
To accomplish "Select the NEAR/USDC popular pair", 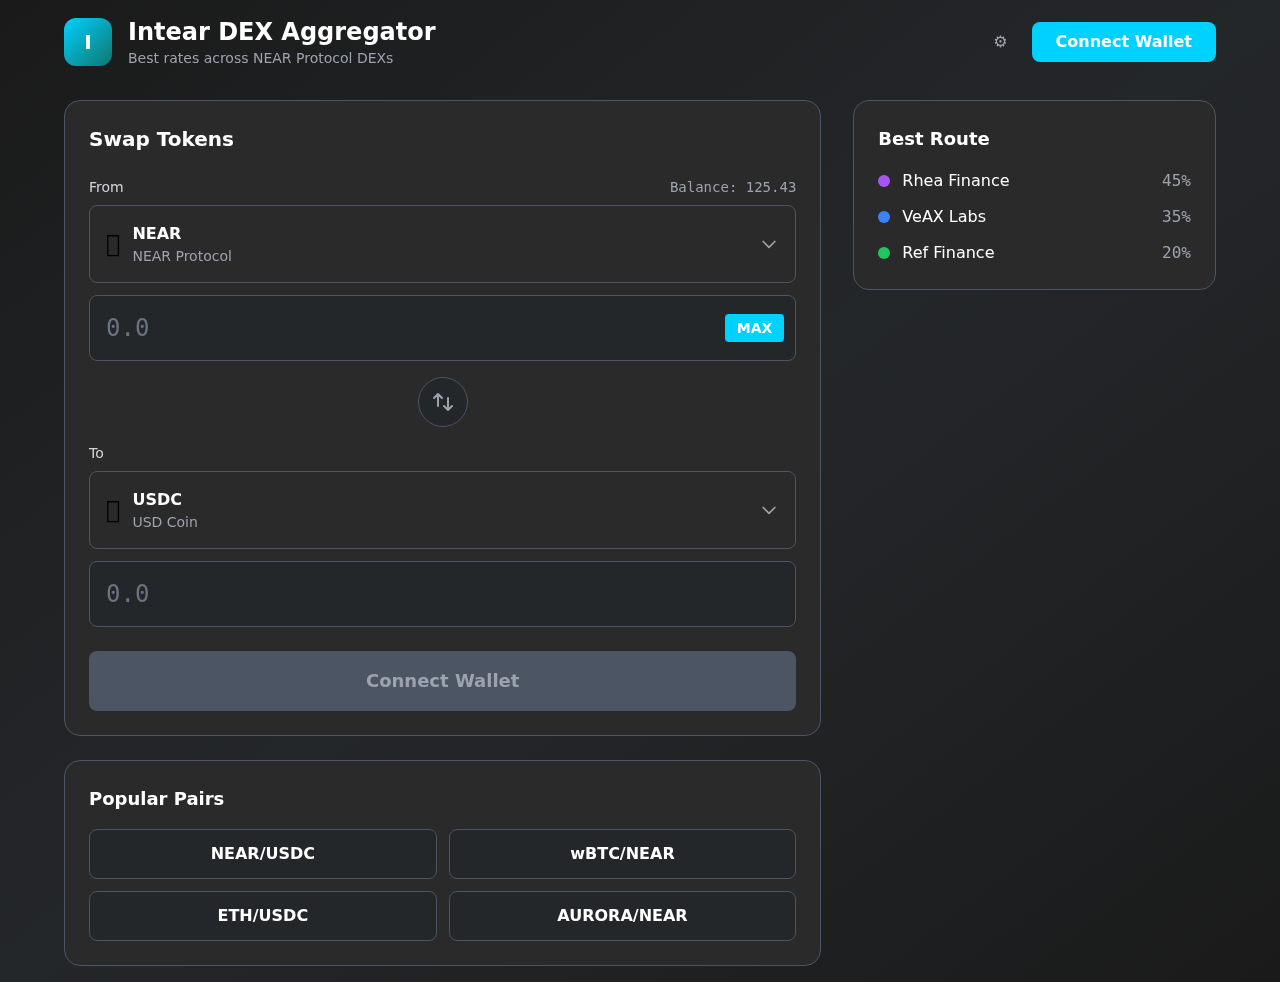I will [262, 853].
